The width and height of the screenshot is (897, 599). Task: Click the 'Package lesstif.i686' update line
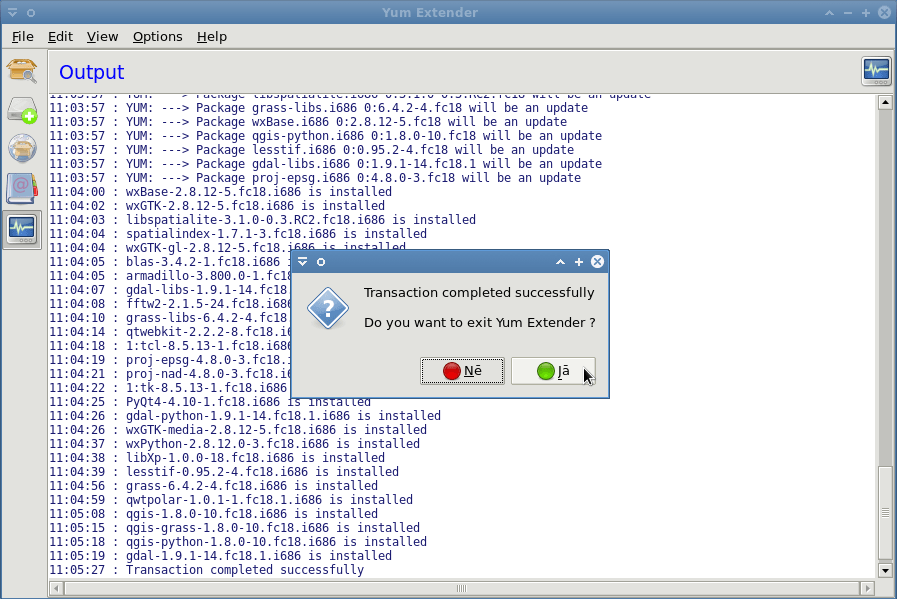pyautogui.click(x=312, y=149)
